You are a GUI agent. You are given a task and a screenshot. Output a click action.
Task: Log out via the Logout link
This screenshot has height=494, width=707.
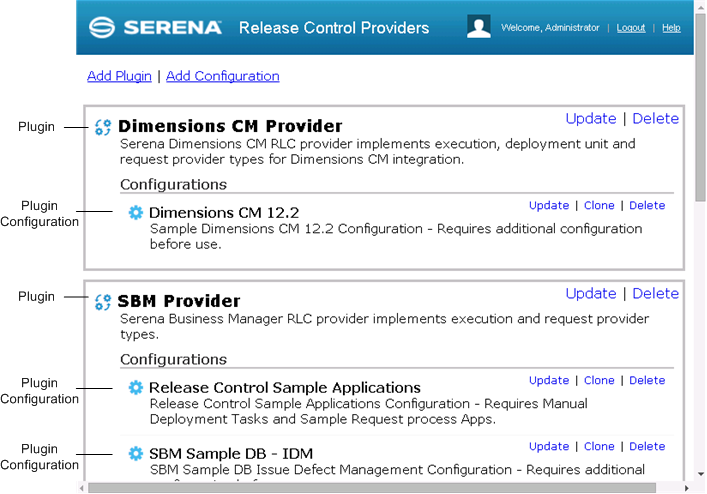click(631, 27)
